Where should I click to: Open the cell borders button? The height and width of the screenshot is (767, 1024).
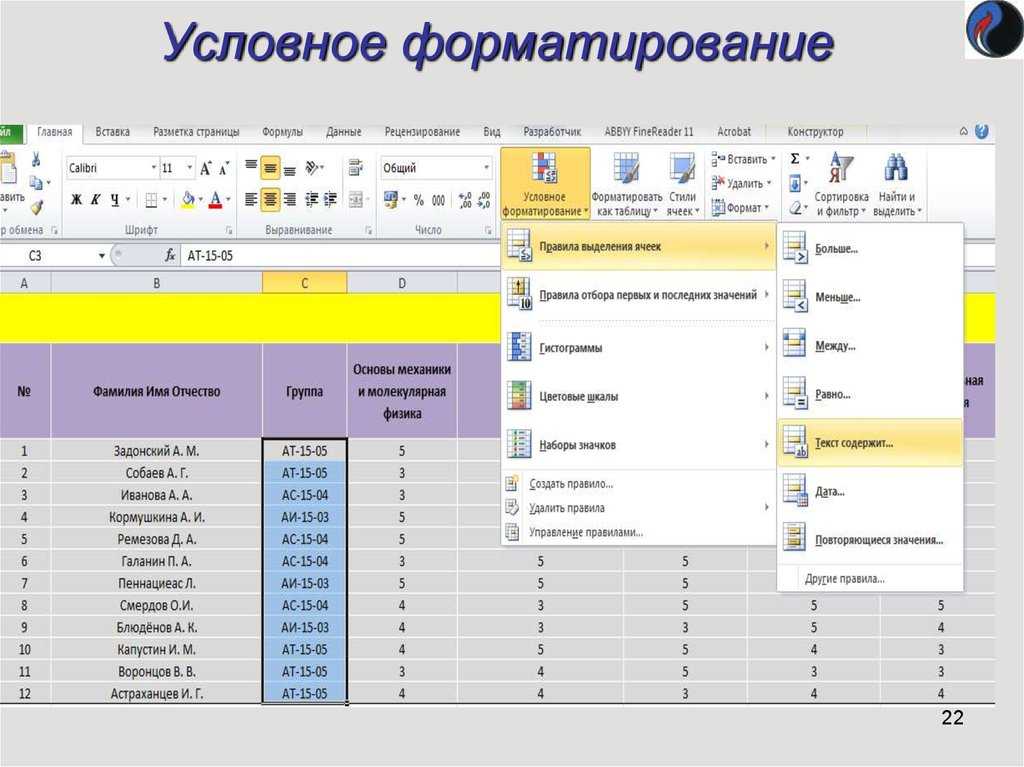pyautogui.click(x=151, y=199)
